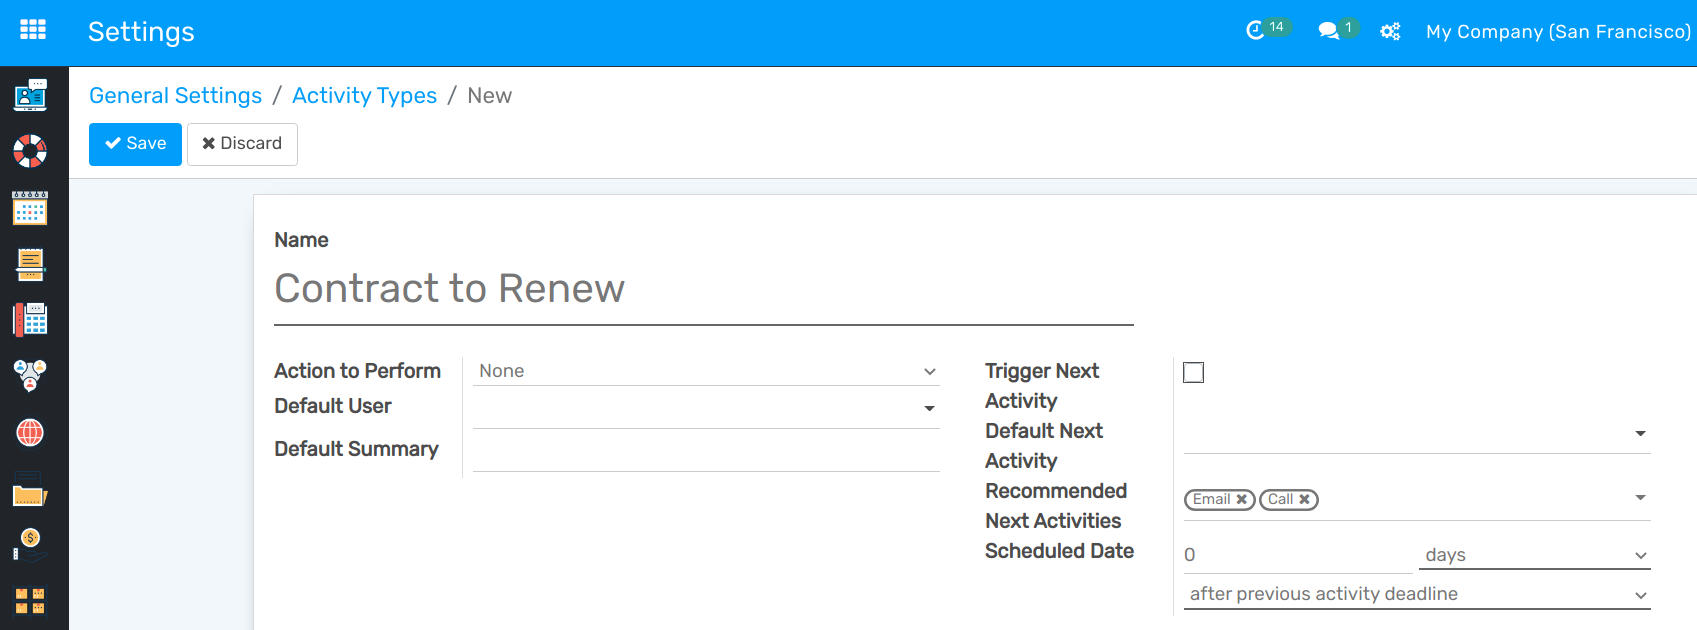Open the Default Next Activity dropdown
This screenshot has width=1697, height=630.
pos(1417,434)
